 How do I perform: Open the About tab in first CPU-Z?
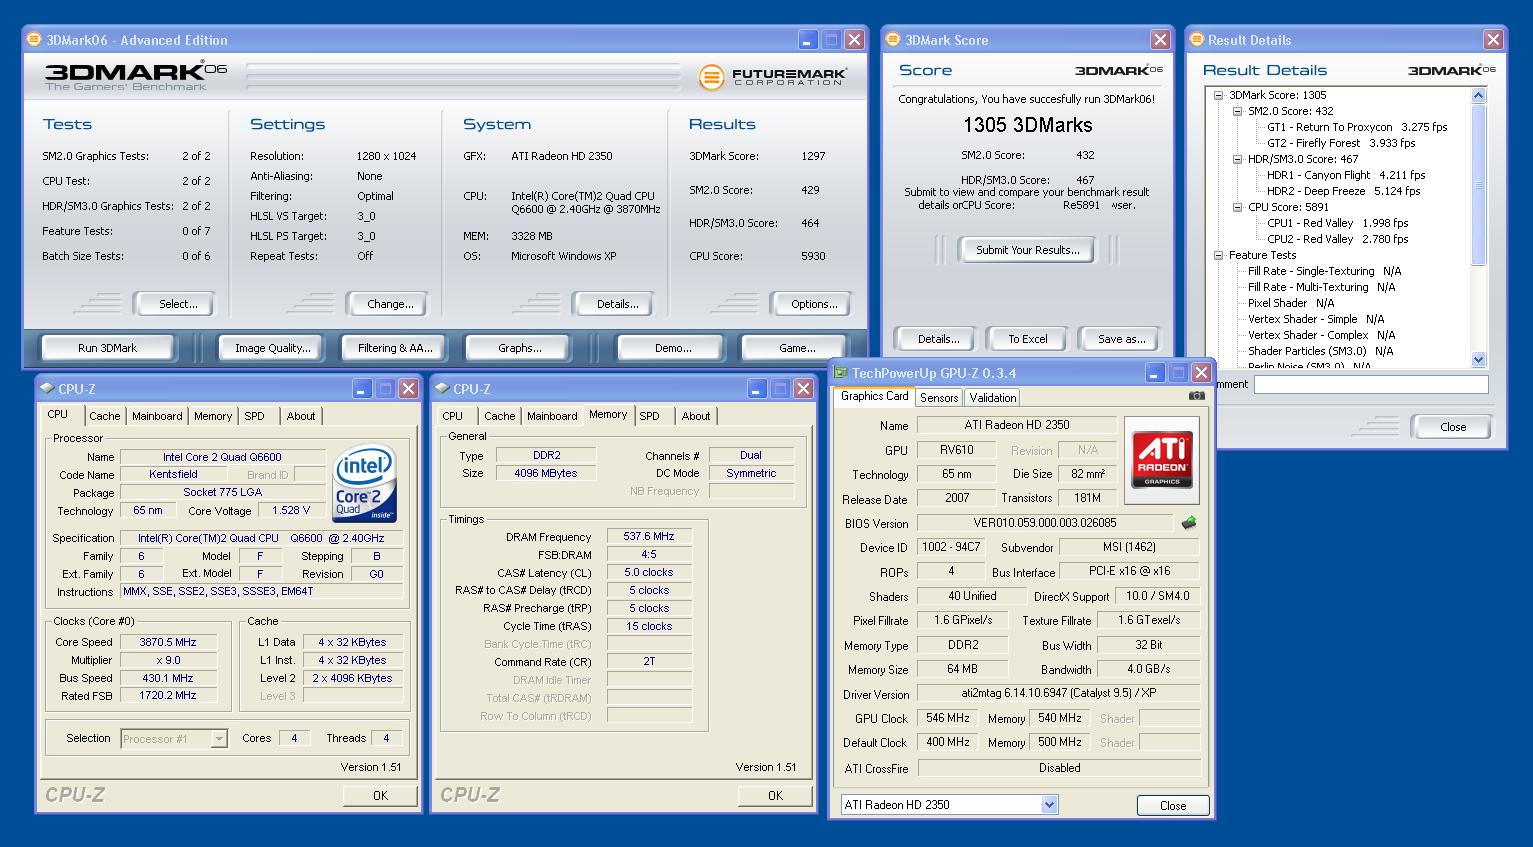pyautogui.click(x=301, y=416)
